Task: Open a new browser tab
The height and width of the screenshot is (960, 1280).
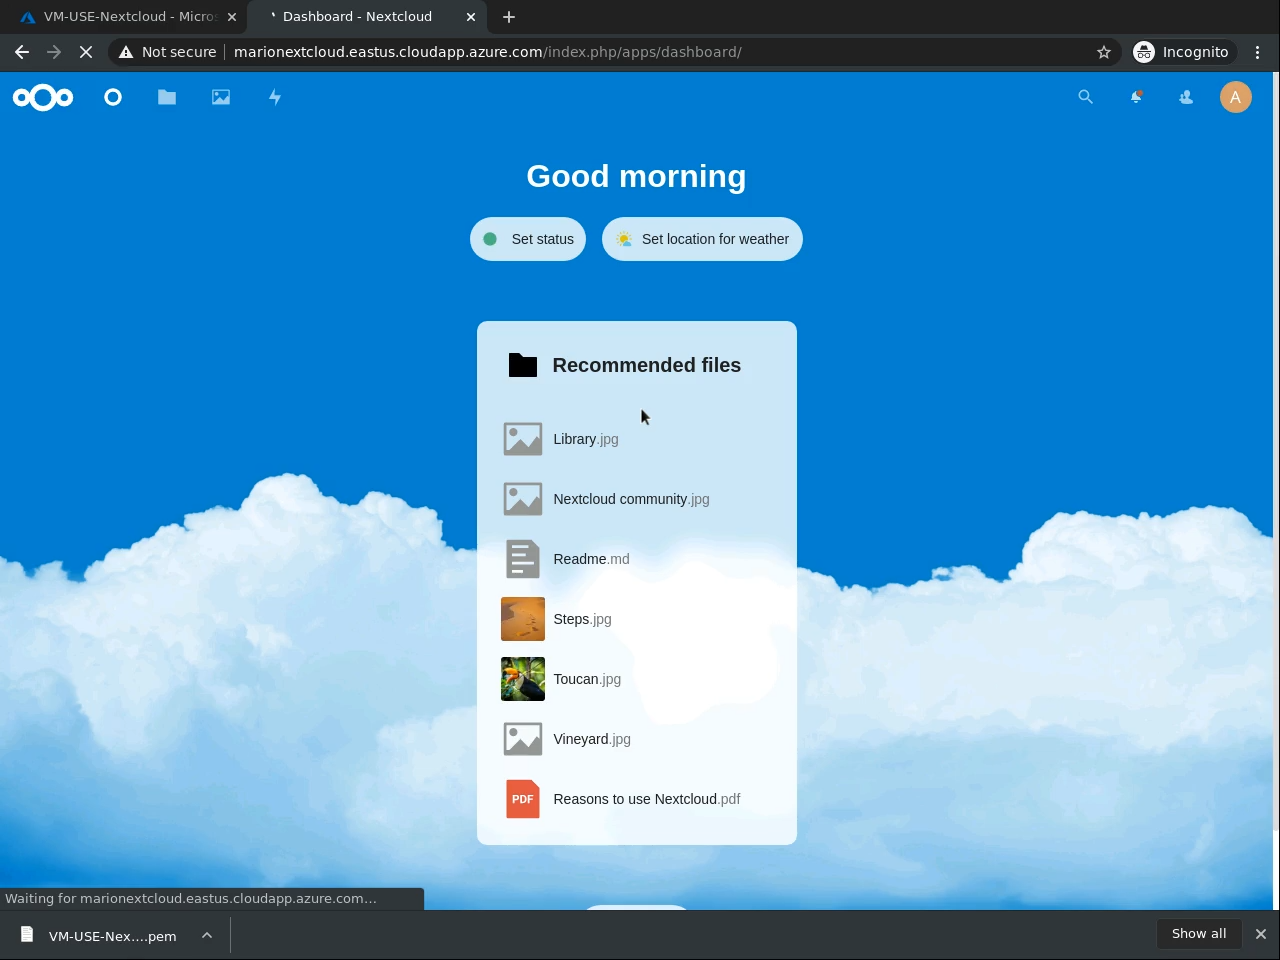Action: tap(509, 17)
